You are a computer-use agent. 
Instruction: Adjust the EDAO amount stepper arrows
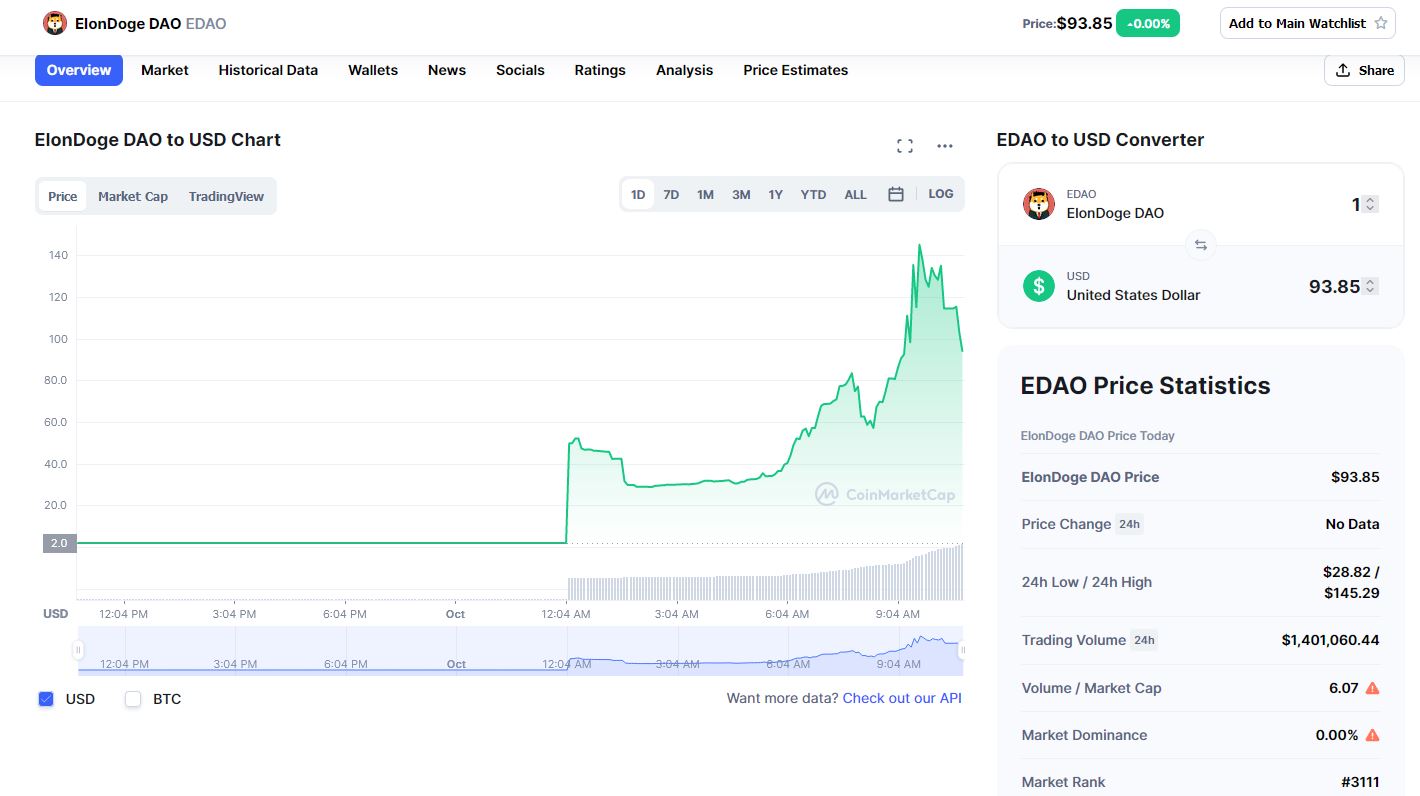(x=1370, y=204)
